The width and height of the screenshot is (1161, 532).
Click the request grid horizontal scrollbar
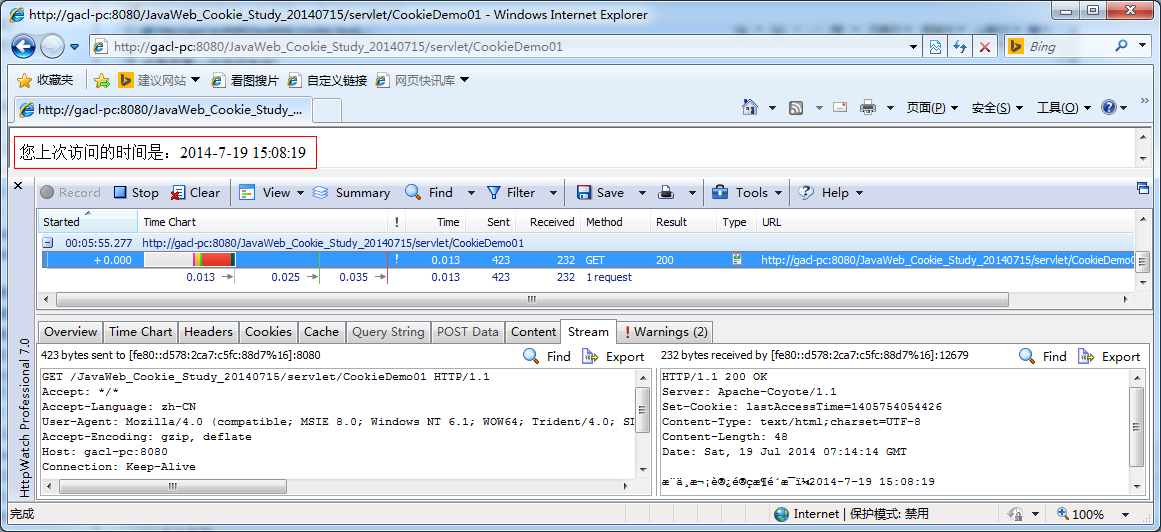point(532,299)
